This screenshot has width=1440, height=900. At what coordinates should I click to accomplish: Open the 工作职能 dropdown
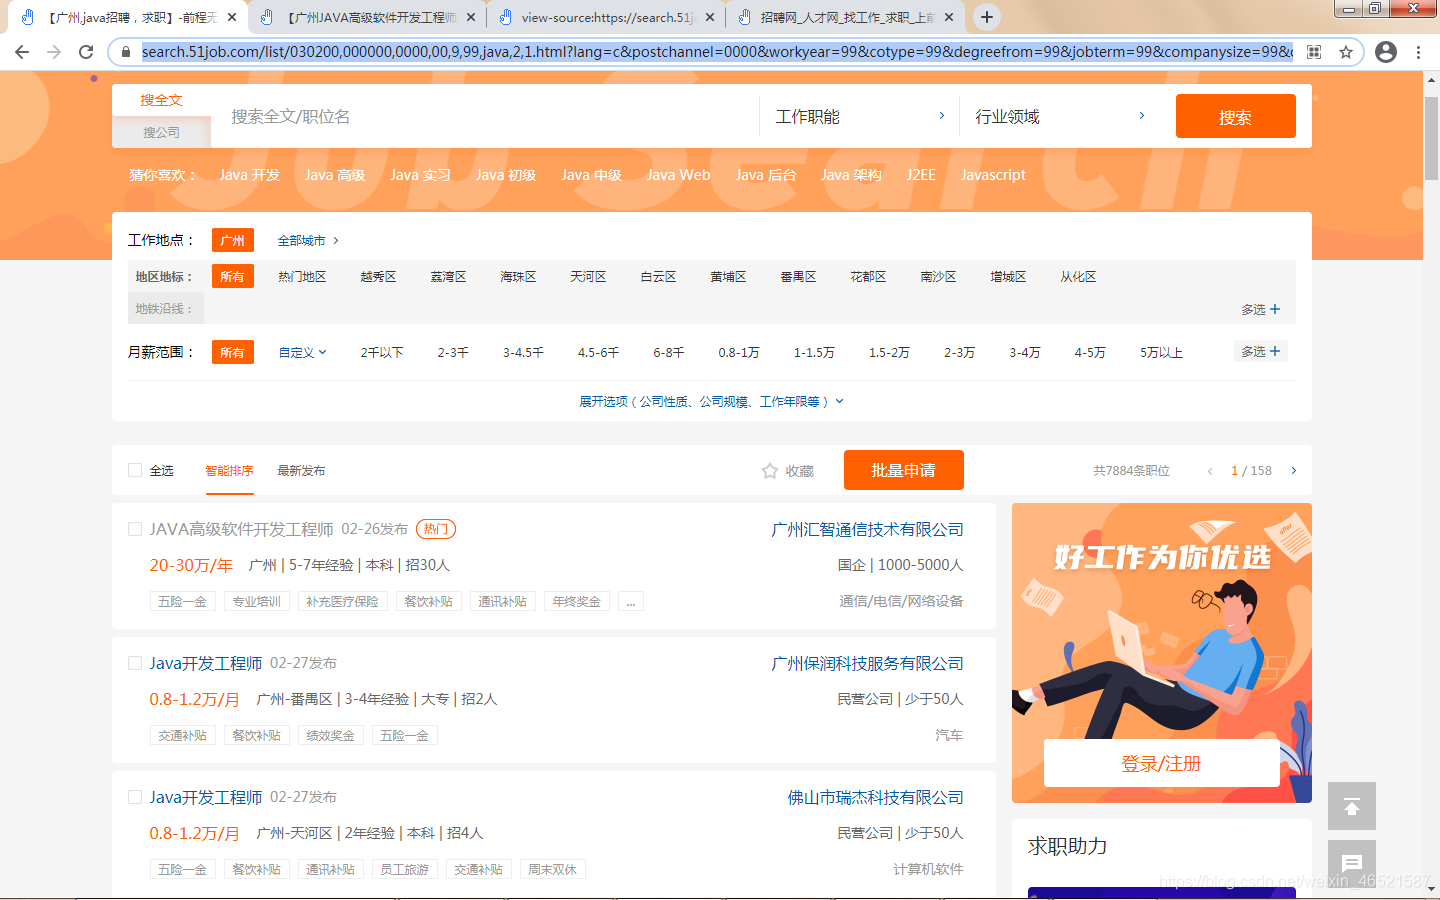point(860,117)
